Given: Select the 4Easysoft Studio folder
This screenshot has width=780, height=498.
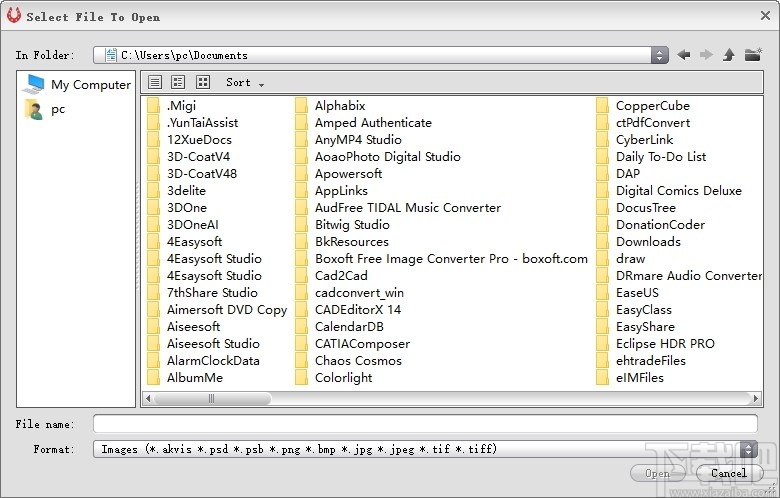Looking at the screenshot, I should pyautogui.click(x=204, y=259).
